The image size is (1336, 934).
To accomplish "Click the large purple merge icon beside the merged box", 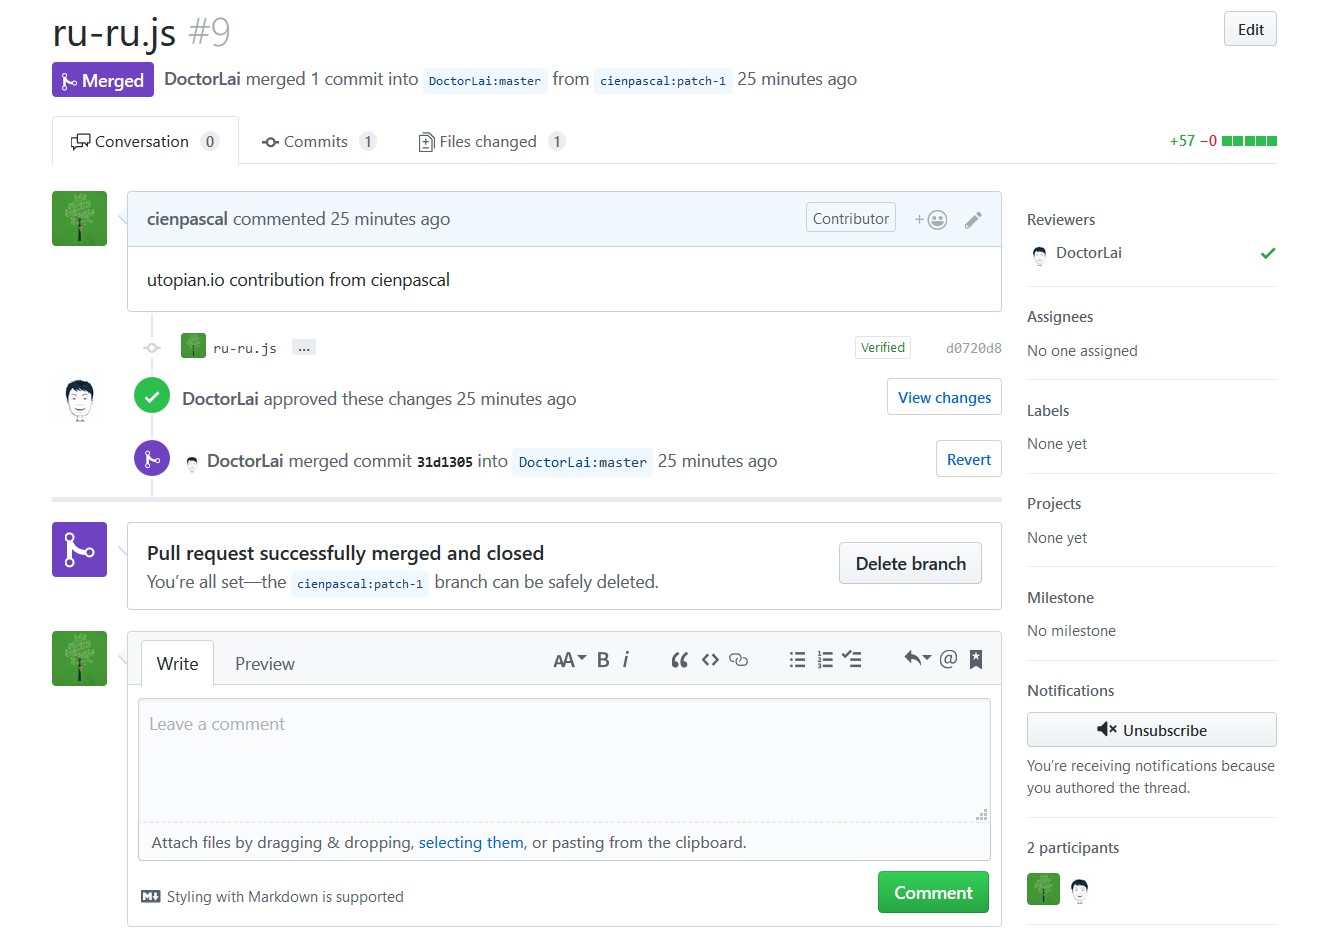I will (x=79, y=549).
